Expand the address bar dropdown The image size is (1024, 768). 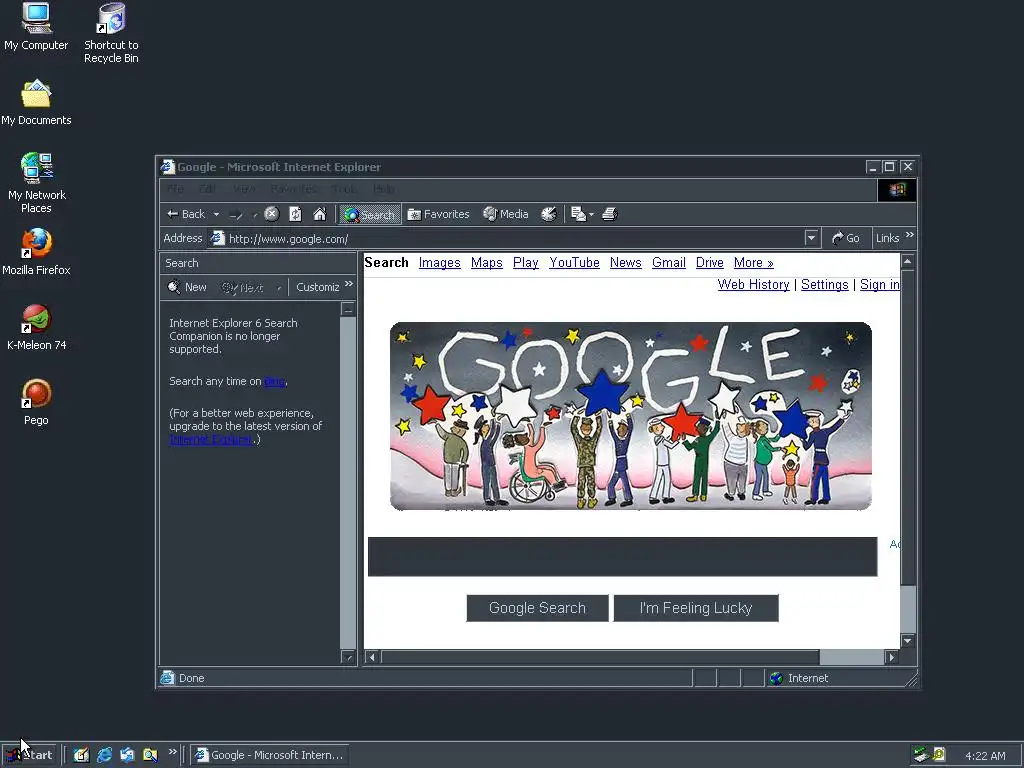pos(811,238)
